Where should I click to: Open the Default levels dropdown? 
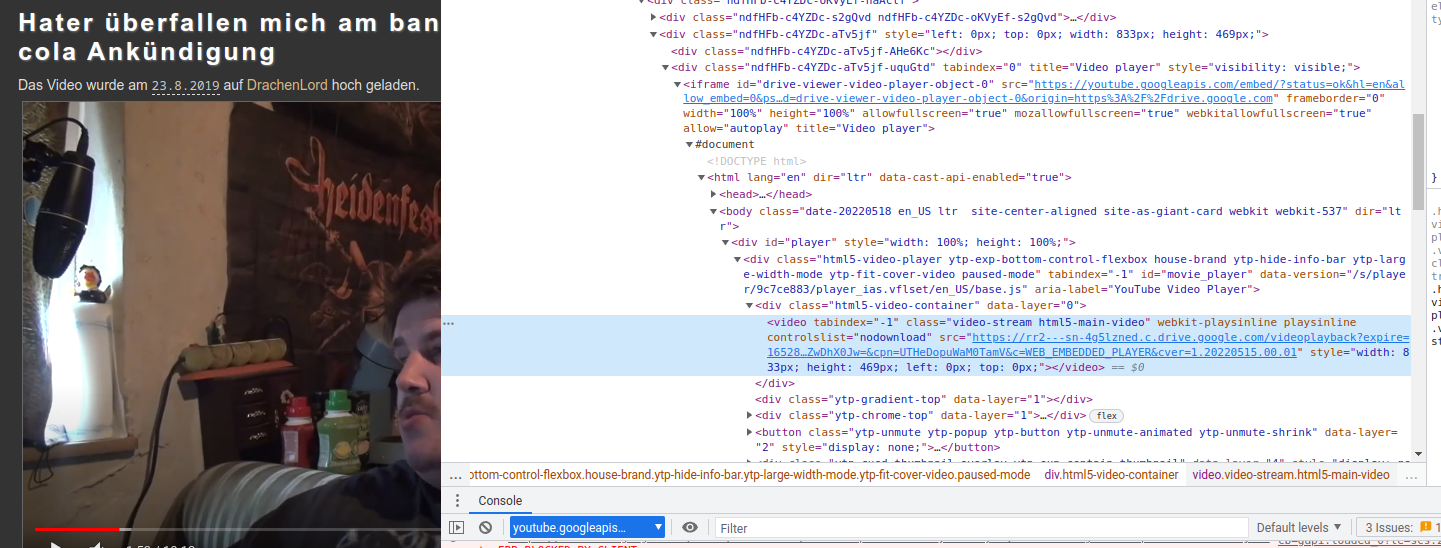[x=1299, y=527]
